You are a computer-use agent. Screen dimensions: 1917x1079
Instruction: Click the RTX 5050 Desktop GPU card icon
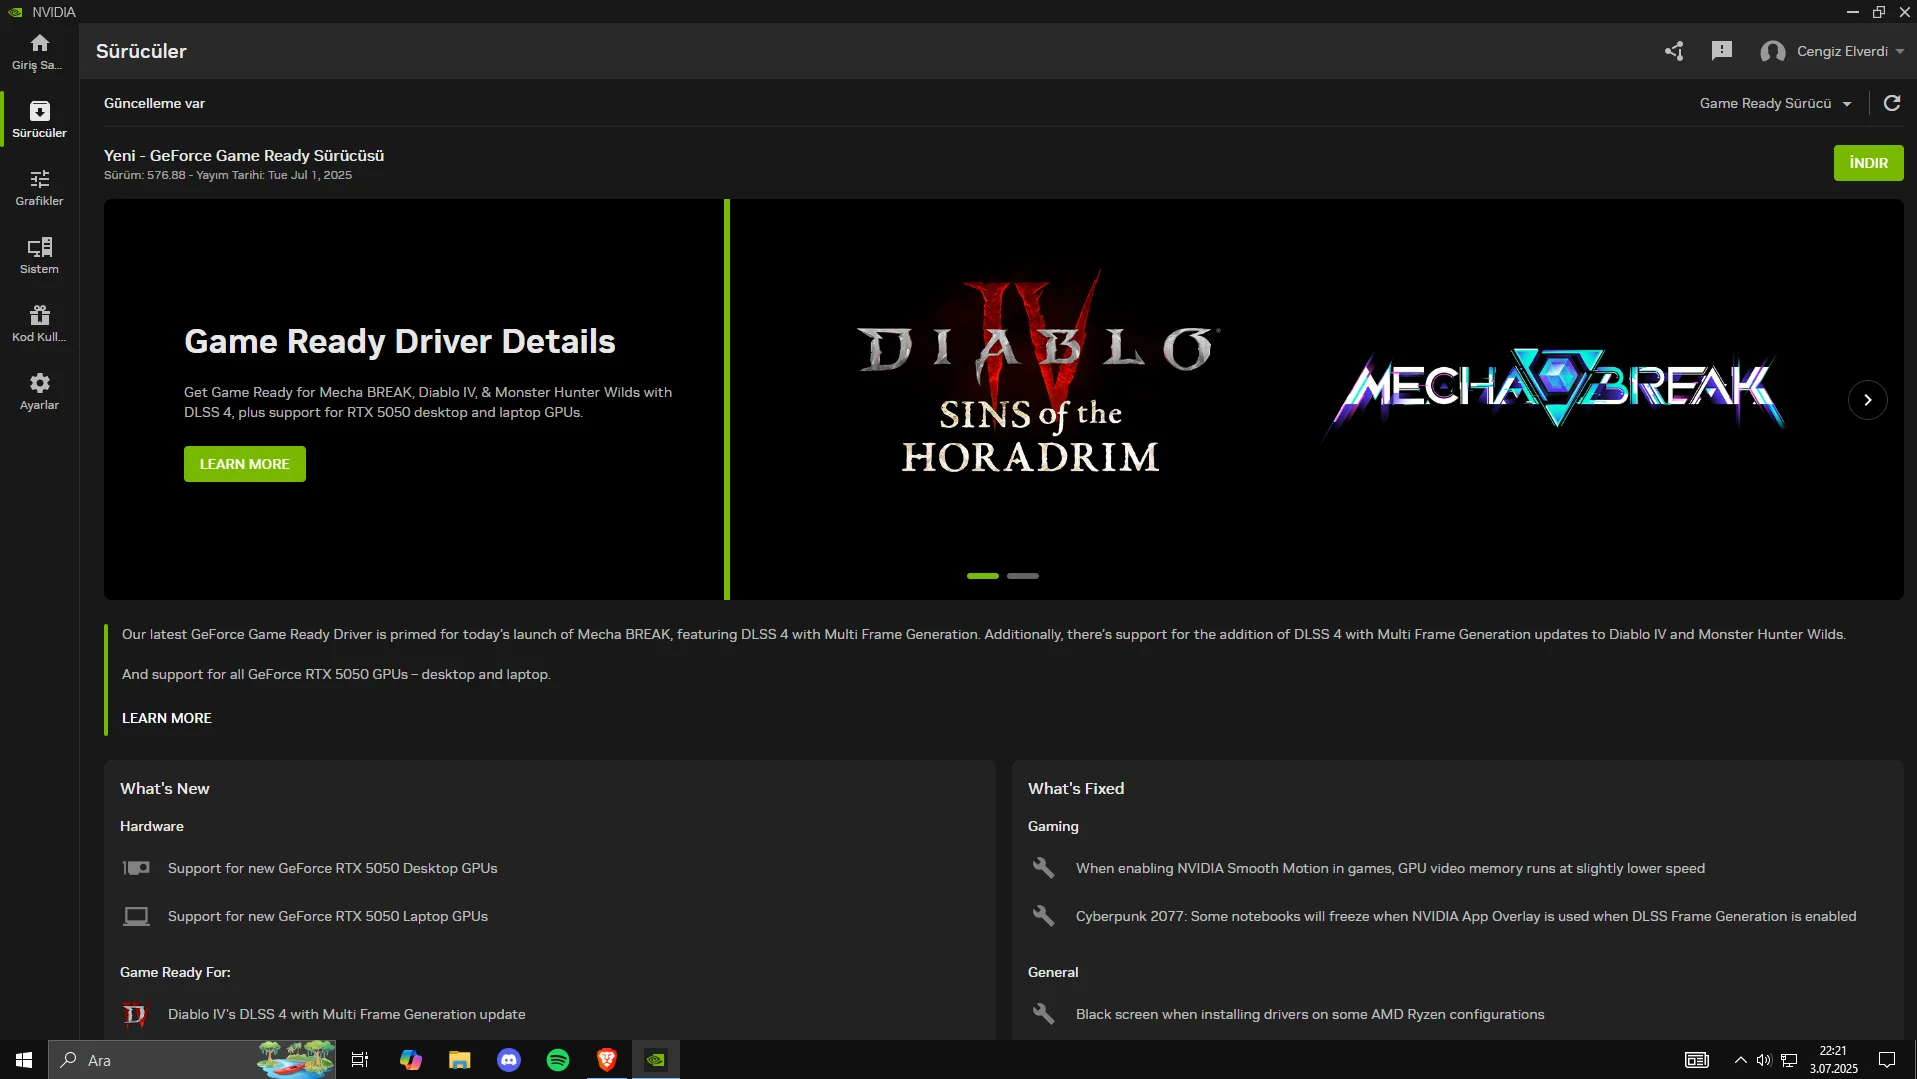[x=136, y=868]
